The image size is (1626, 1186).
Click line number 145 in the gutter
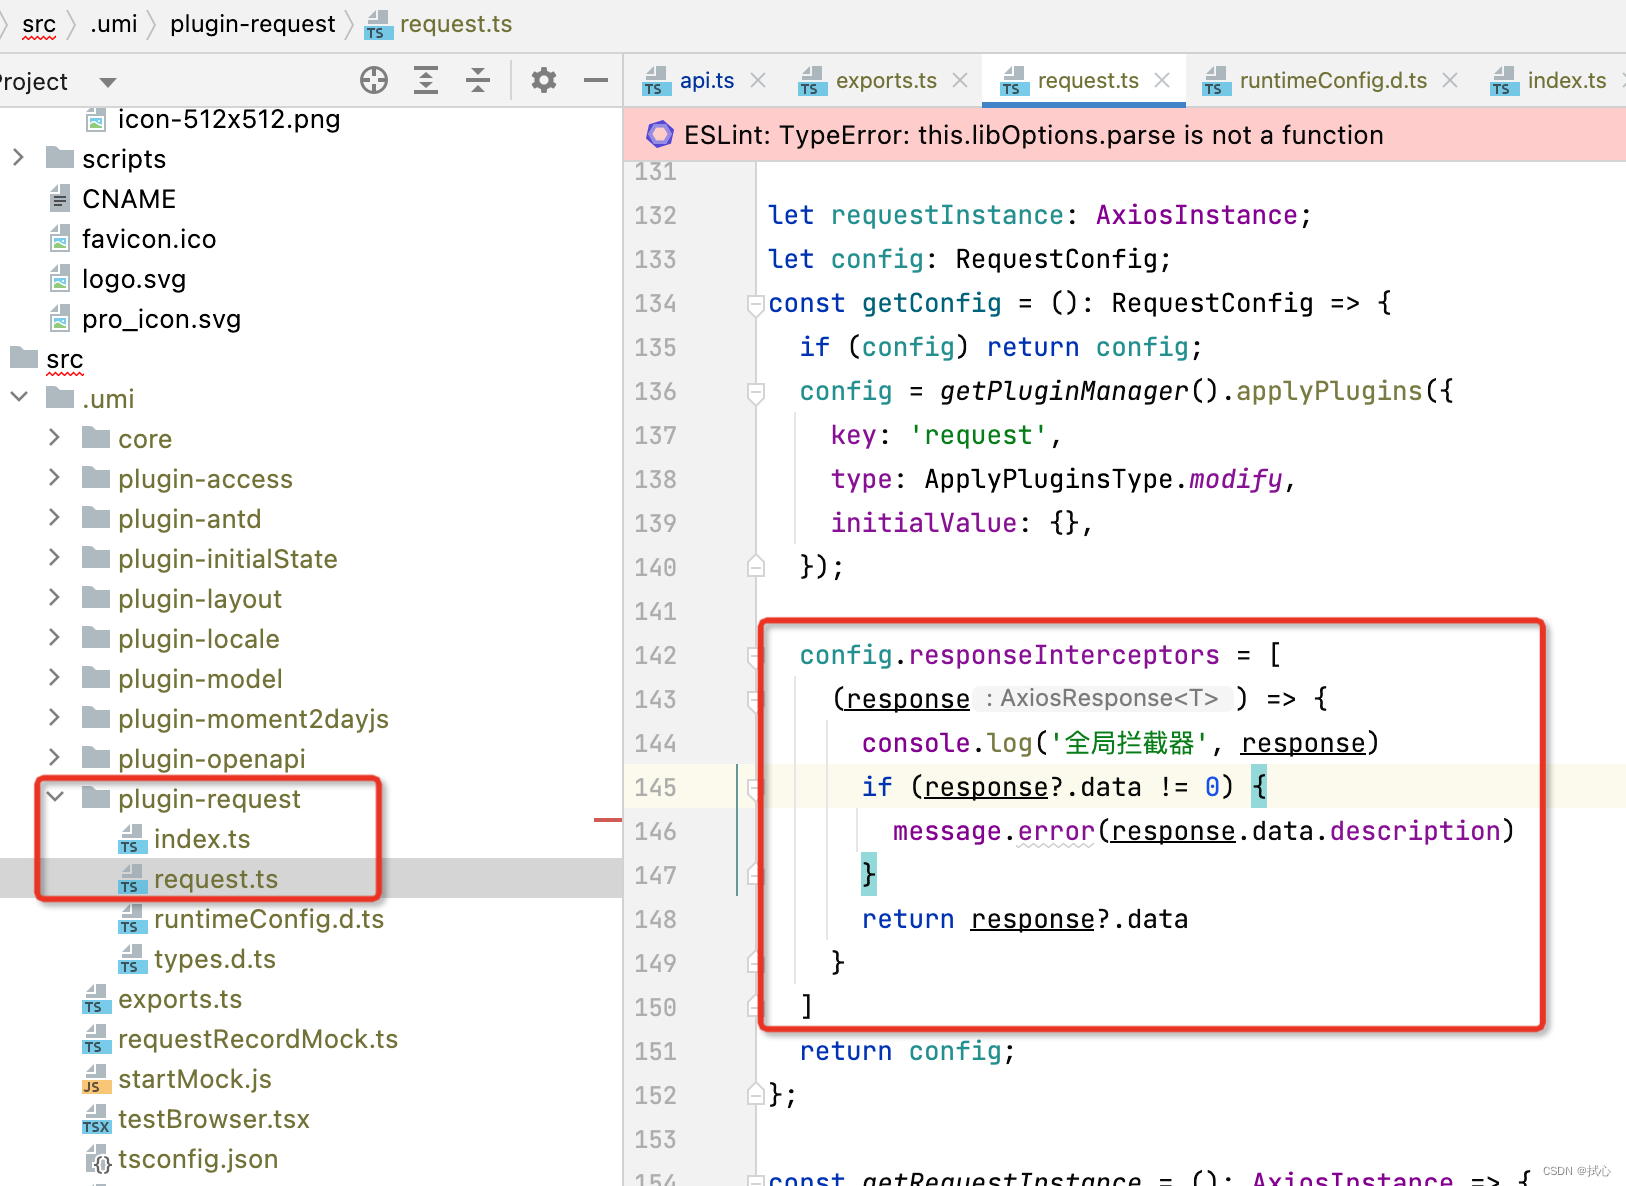[x=655, y=788]
